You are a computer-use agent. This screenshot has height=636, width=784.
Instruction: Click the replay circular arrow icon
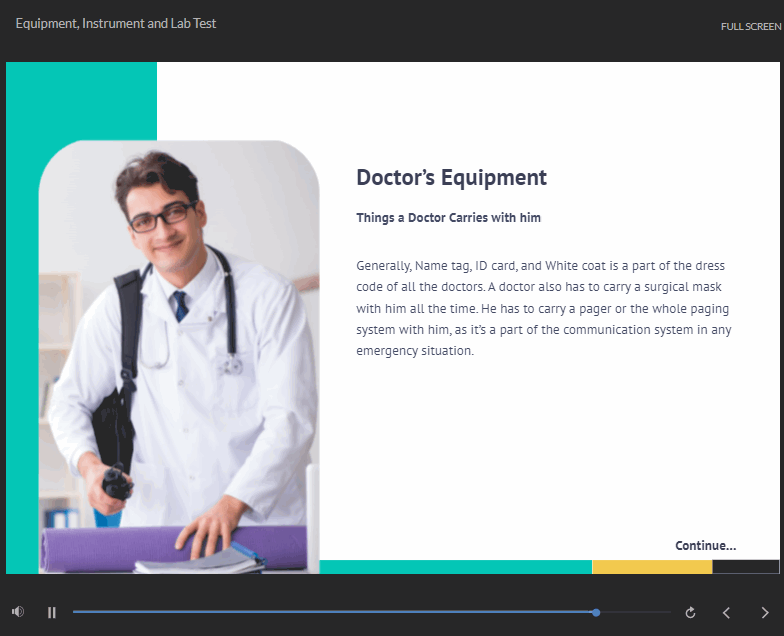(x=690, y=612)
